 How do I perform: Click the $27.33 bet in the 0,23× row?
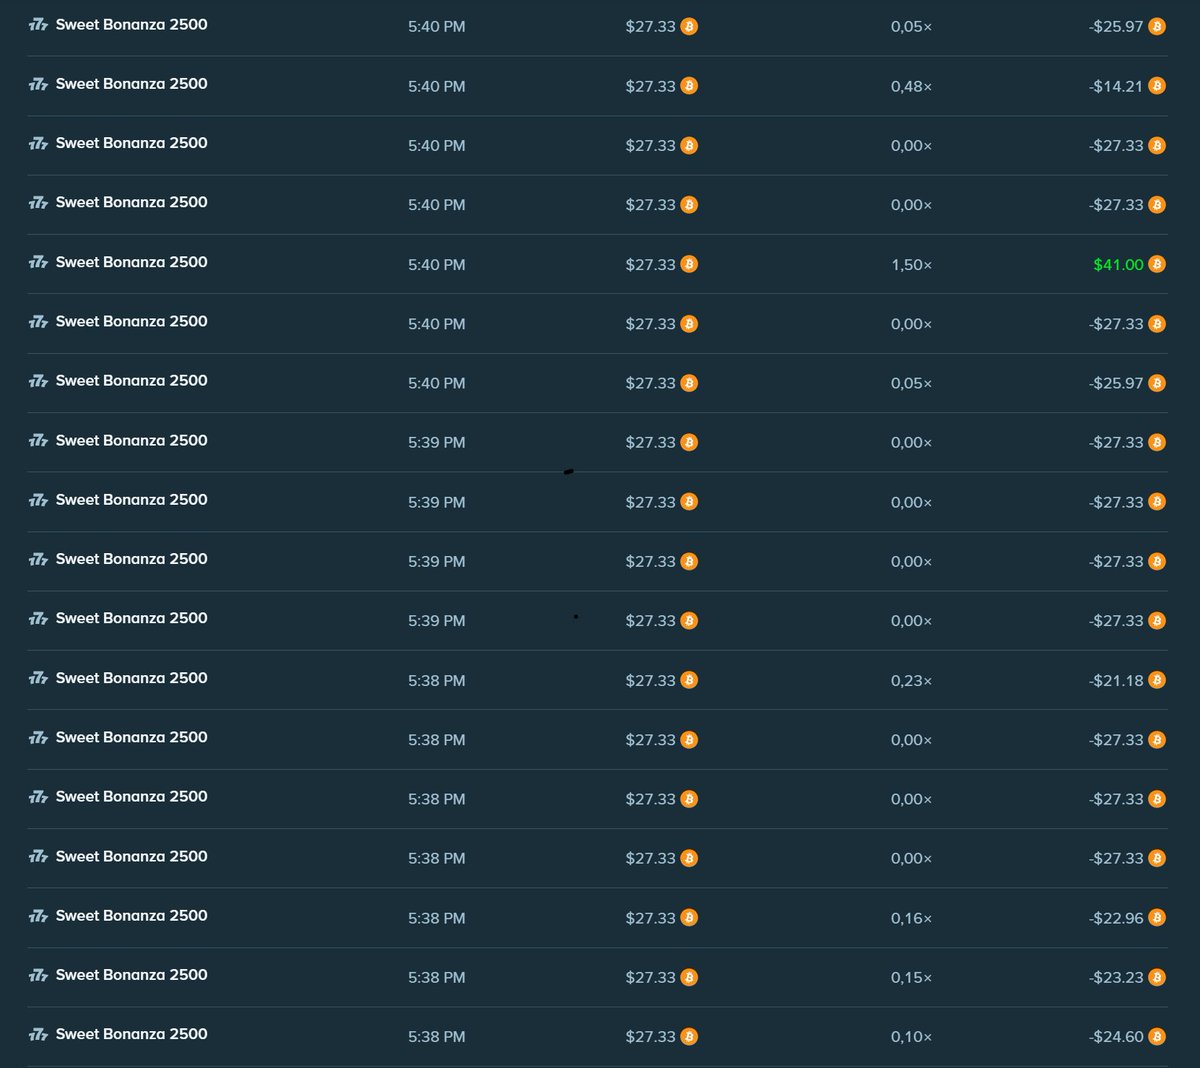[x=651, y=680]
